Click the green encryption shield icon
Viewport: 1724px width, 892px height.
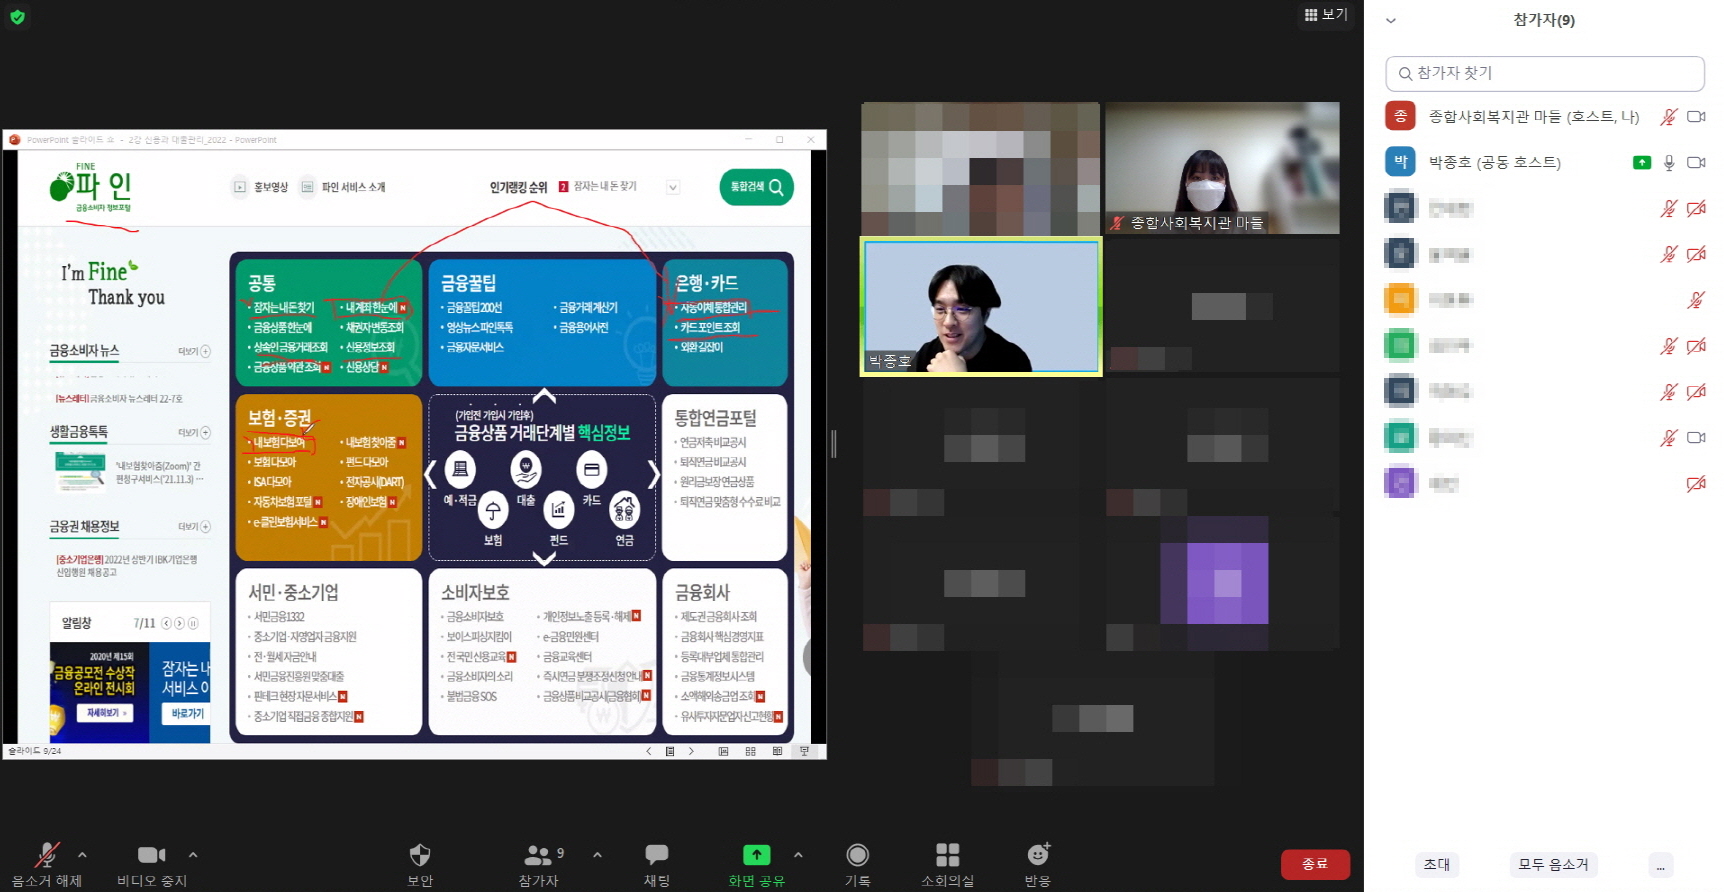(x=17, y=17)
